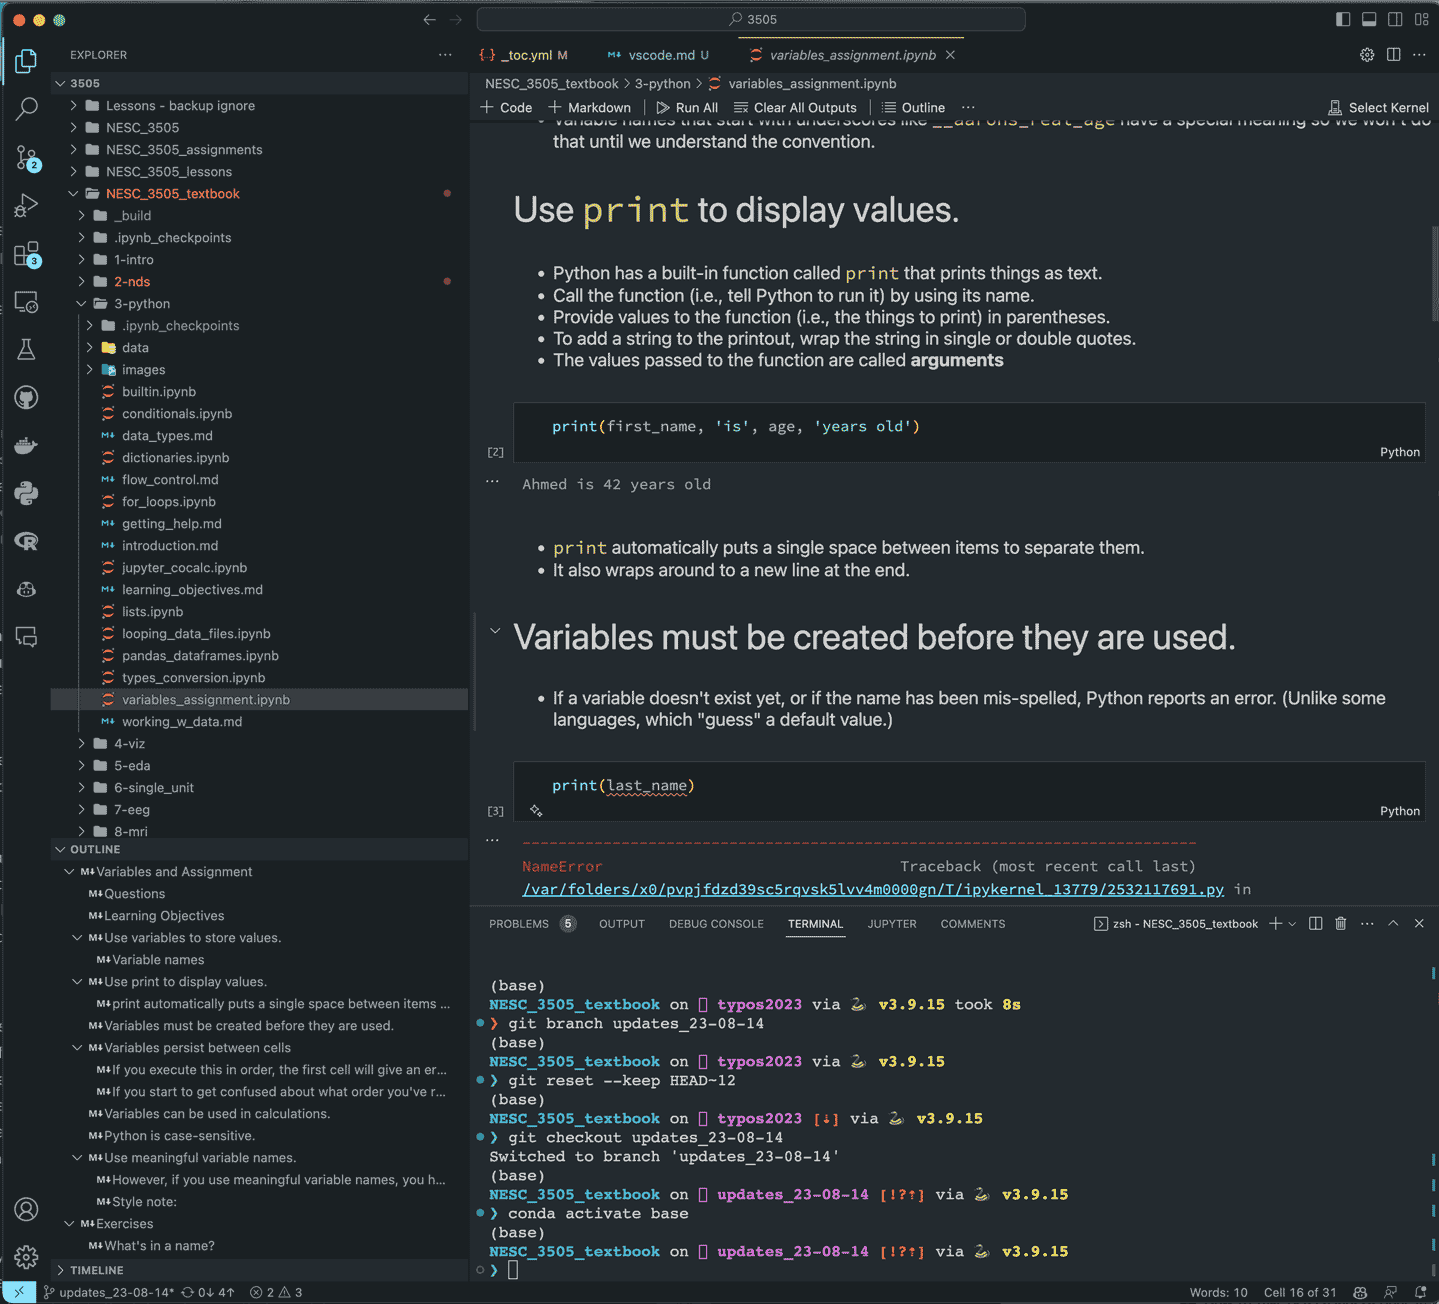
Task: Expand the TIMELINE section
Action: coord(97,1270)
